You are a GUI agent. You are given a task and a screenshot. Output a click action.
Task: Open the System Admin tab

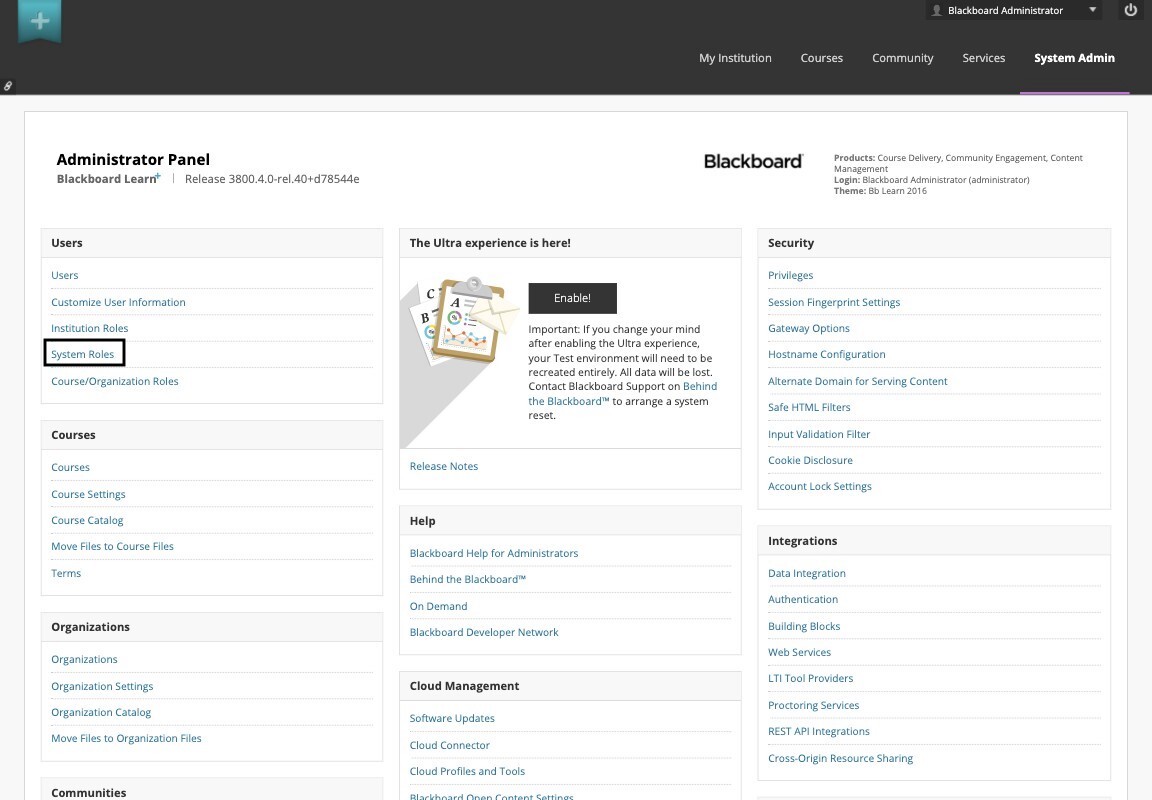click(1074, 58)
